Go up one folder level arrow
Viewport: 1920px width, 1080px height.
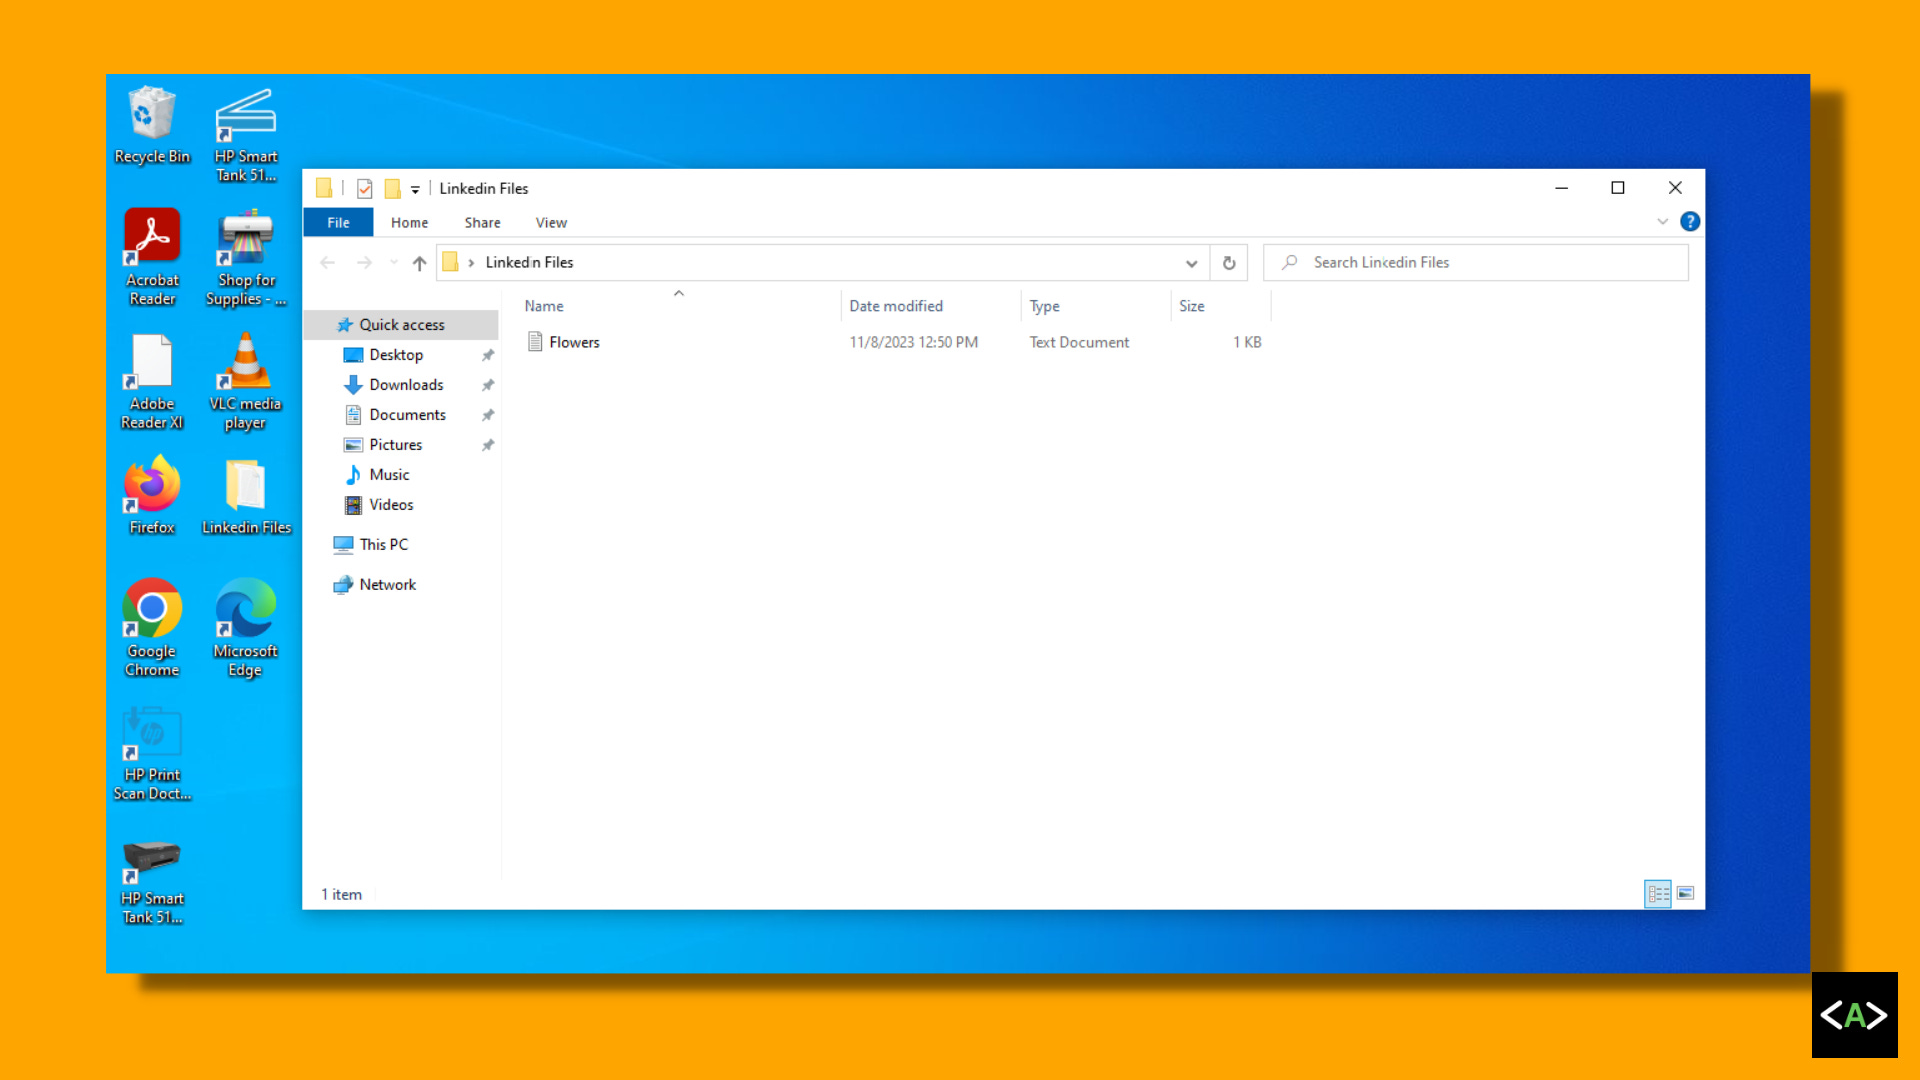click(x=419, y=263)
